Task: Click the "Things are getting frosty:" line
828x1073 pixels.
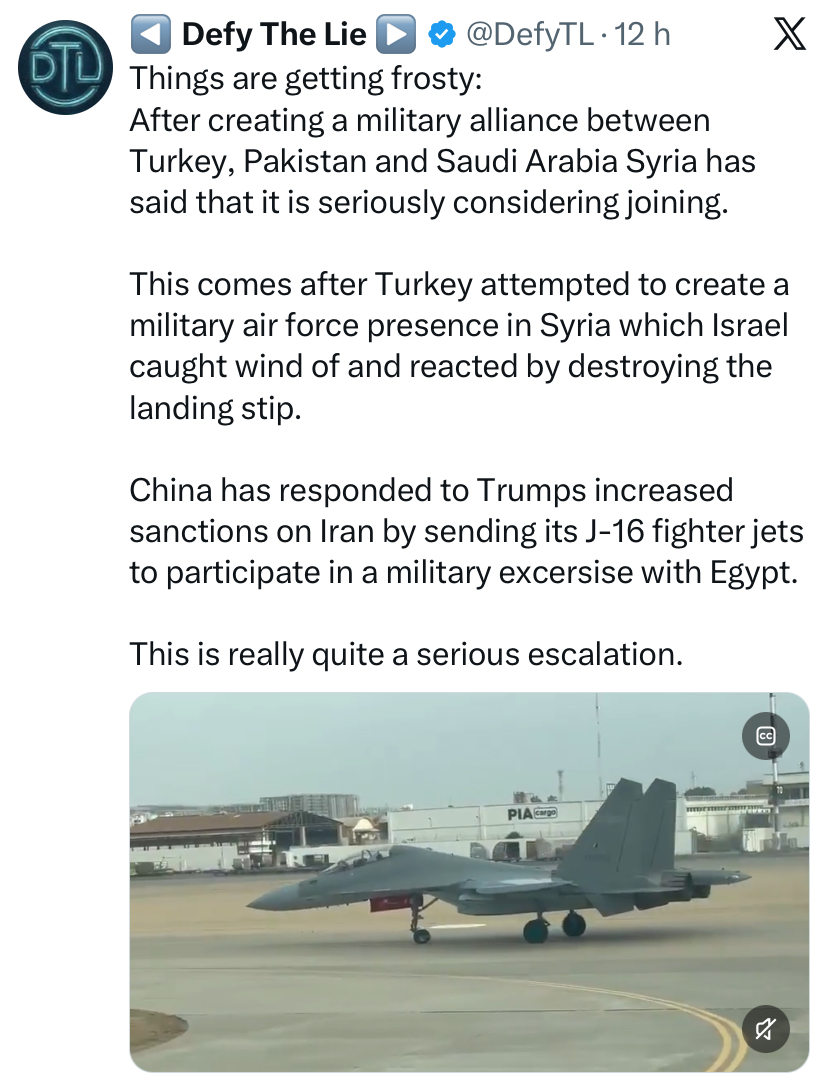Action: [x=306, y=78]
